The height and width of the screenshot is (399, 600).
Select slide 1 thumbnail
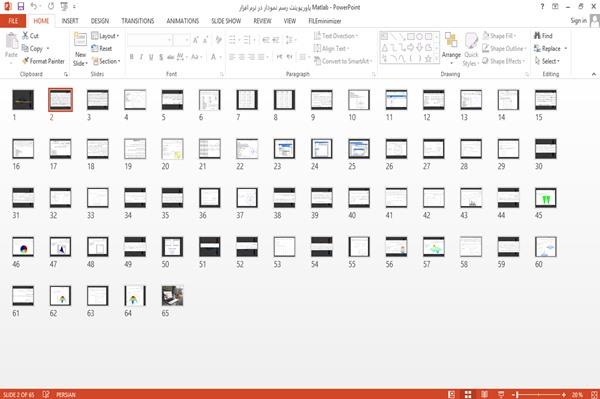click(x=23, y=100)
